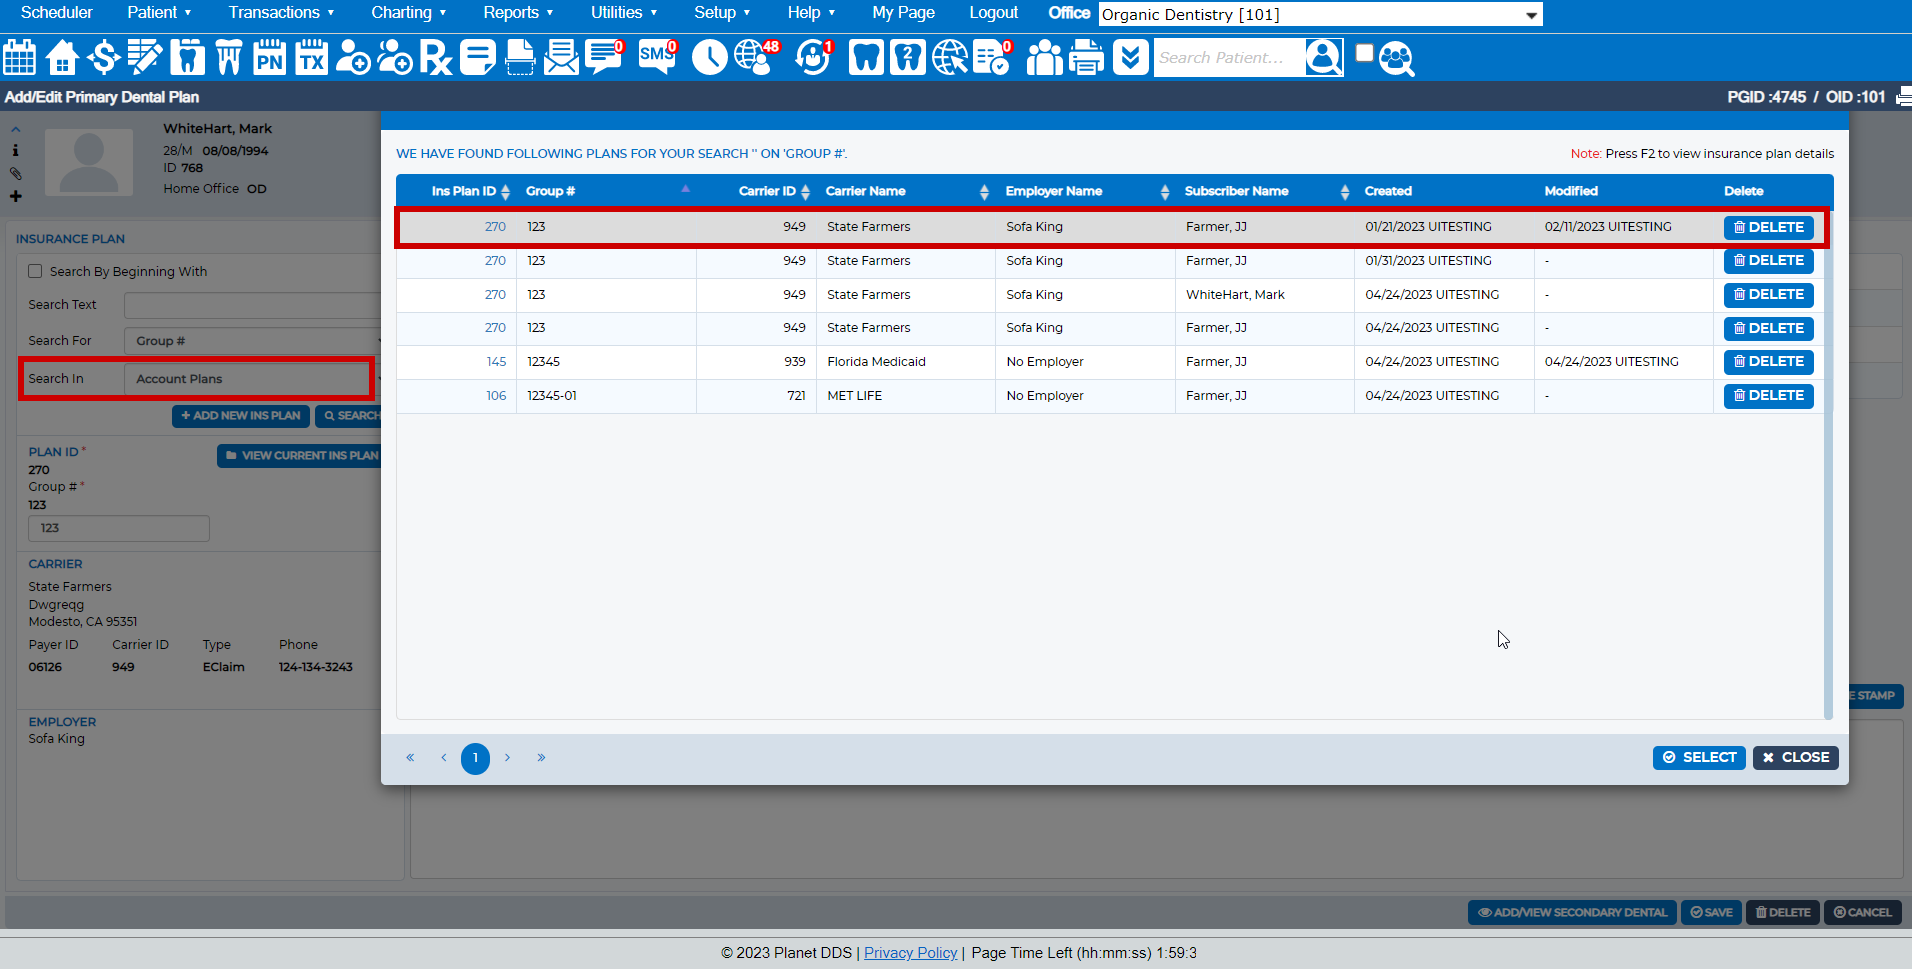Click the time clock icon
Viewport: 1912px width, 969px height.
pos(709,58)
